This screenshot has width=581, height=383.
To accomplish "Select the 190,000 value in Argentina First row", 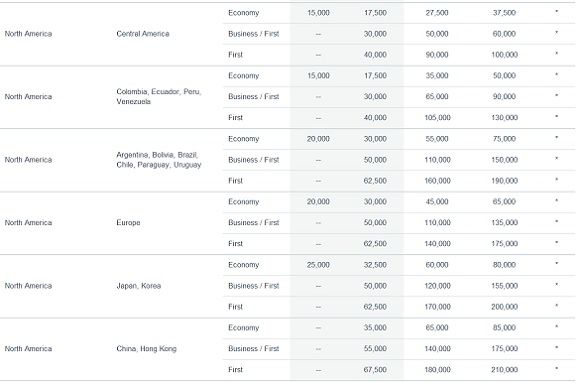I will (504, 181).
